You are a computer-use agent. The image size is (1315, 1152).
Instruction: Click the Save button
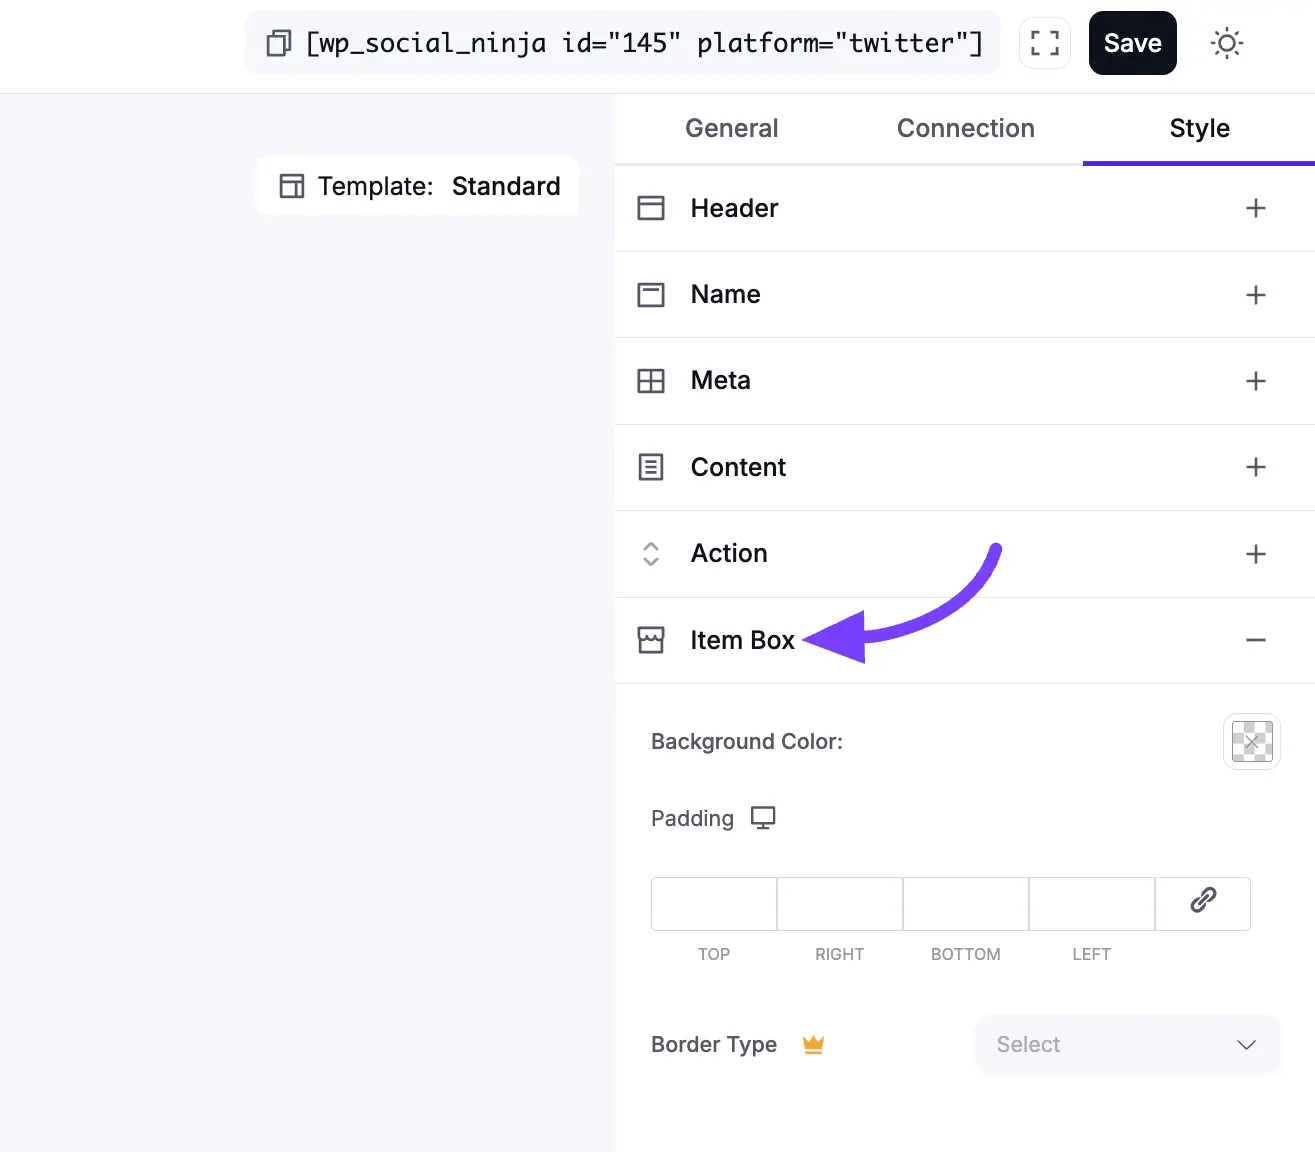tap(1132, 43)
